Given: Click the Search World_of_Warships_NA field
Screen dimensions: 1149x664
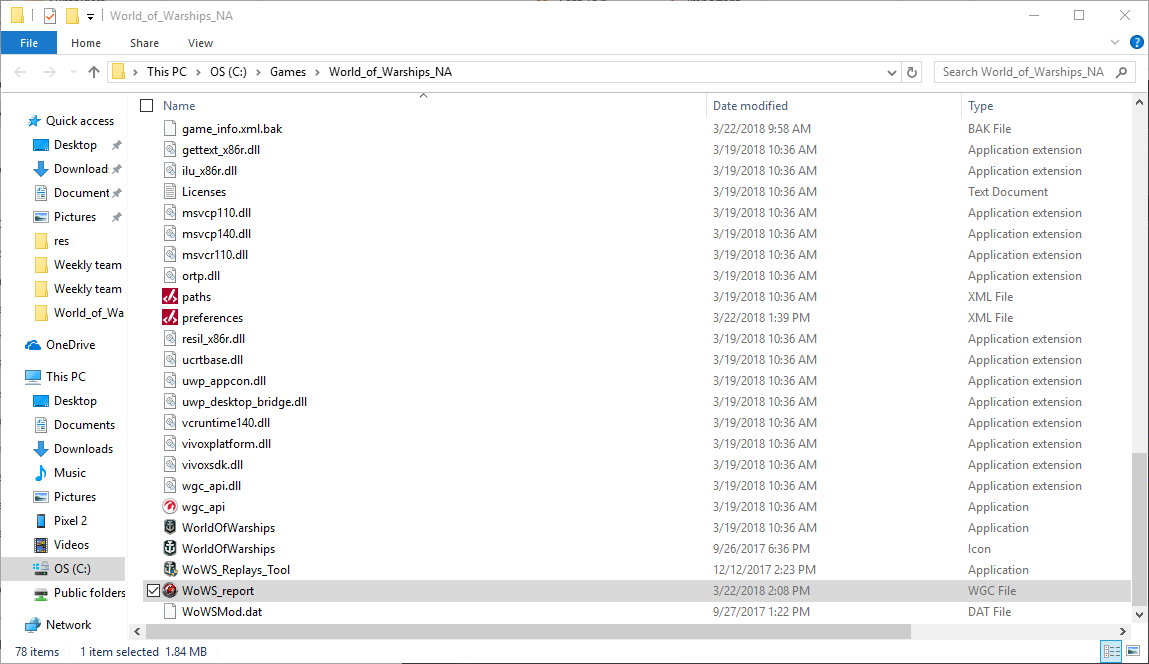Looking at the screenshot, I should click(1023, 72).
